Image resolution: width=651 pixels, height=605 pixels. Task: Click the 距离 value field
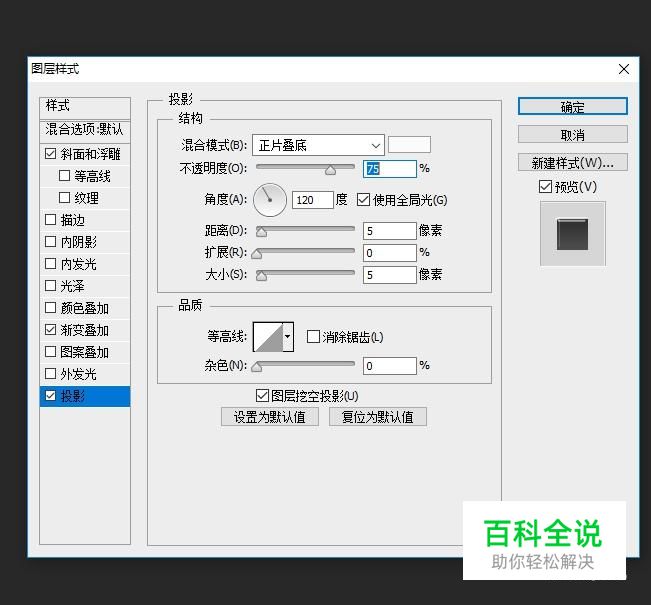click(x=389, y=231)
